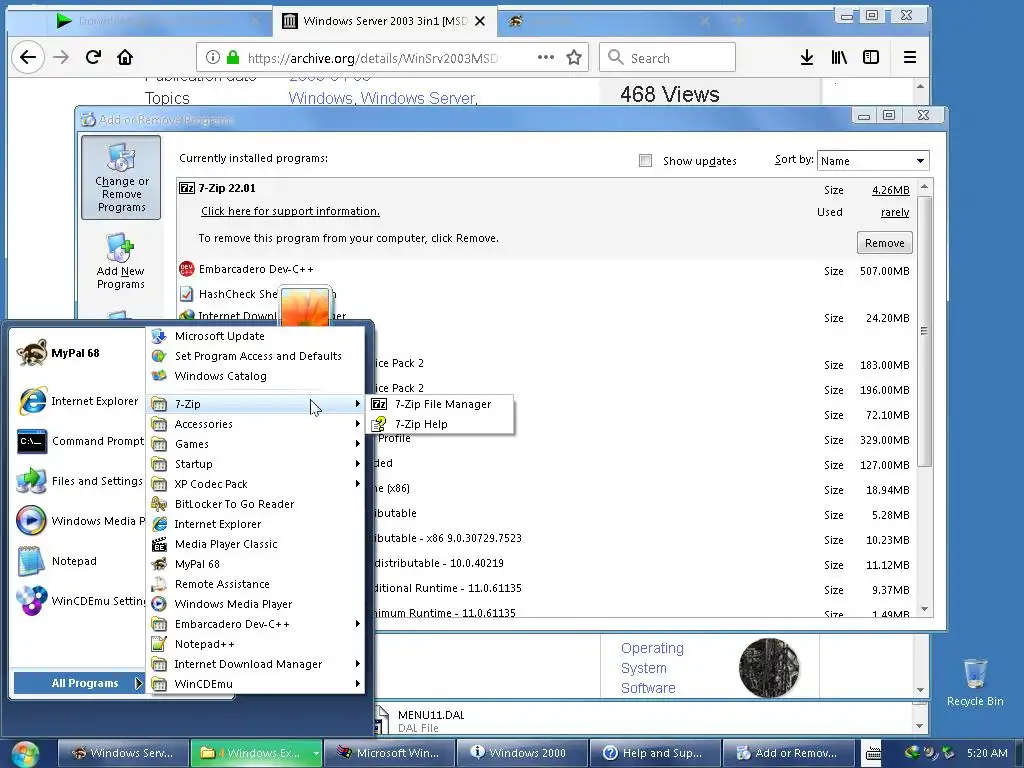
Task: Open Windows Media Player in All Programs
Action: click(x=255, y=604)
